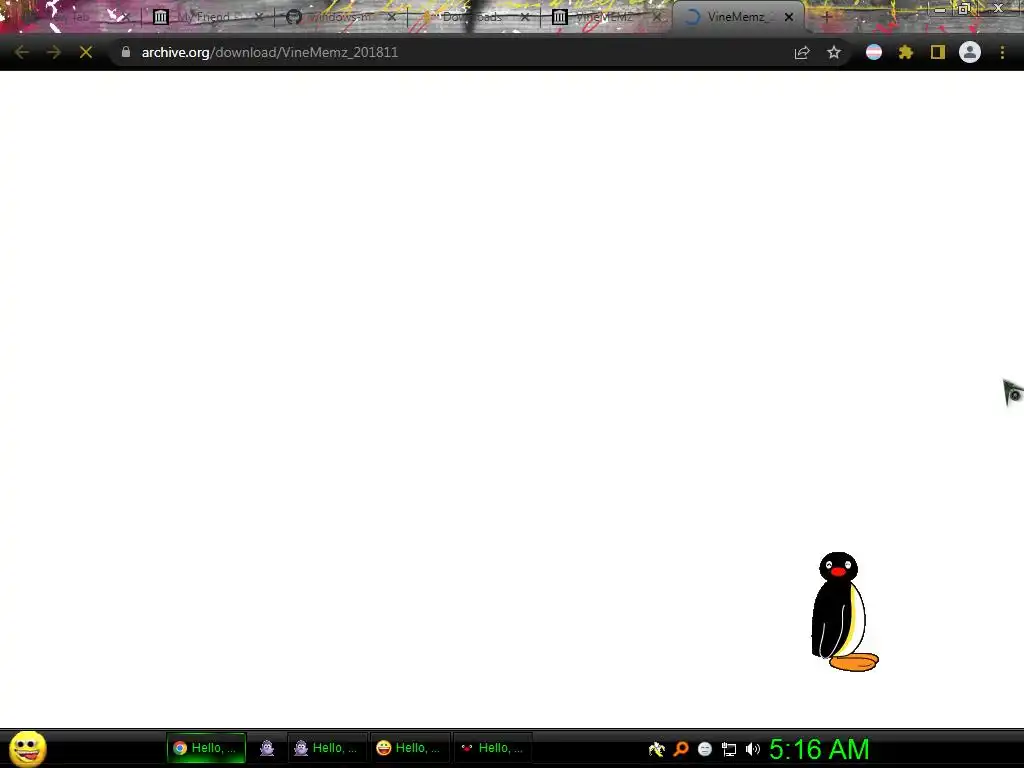Select the Chrome Hello taskbar button
Viewport: 1024px width, 768px height.
coord(206,748)
